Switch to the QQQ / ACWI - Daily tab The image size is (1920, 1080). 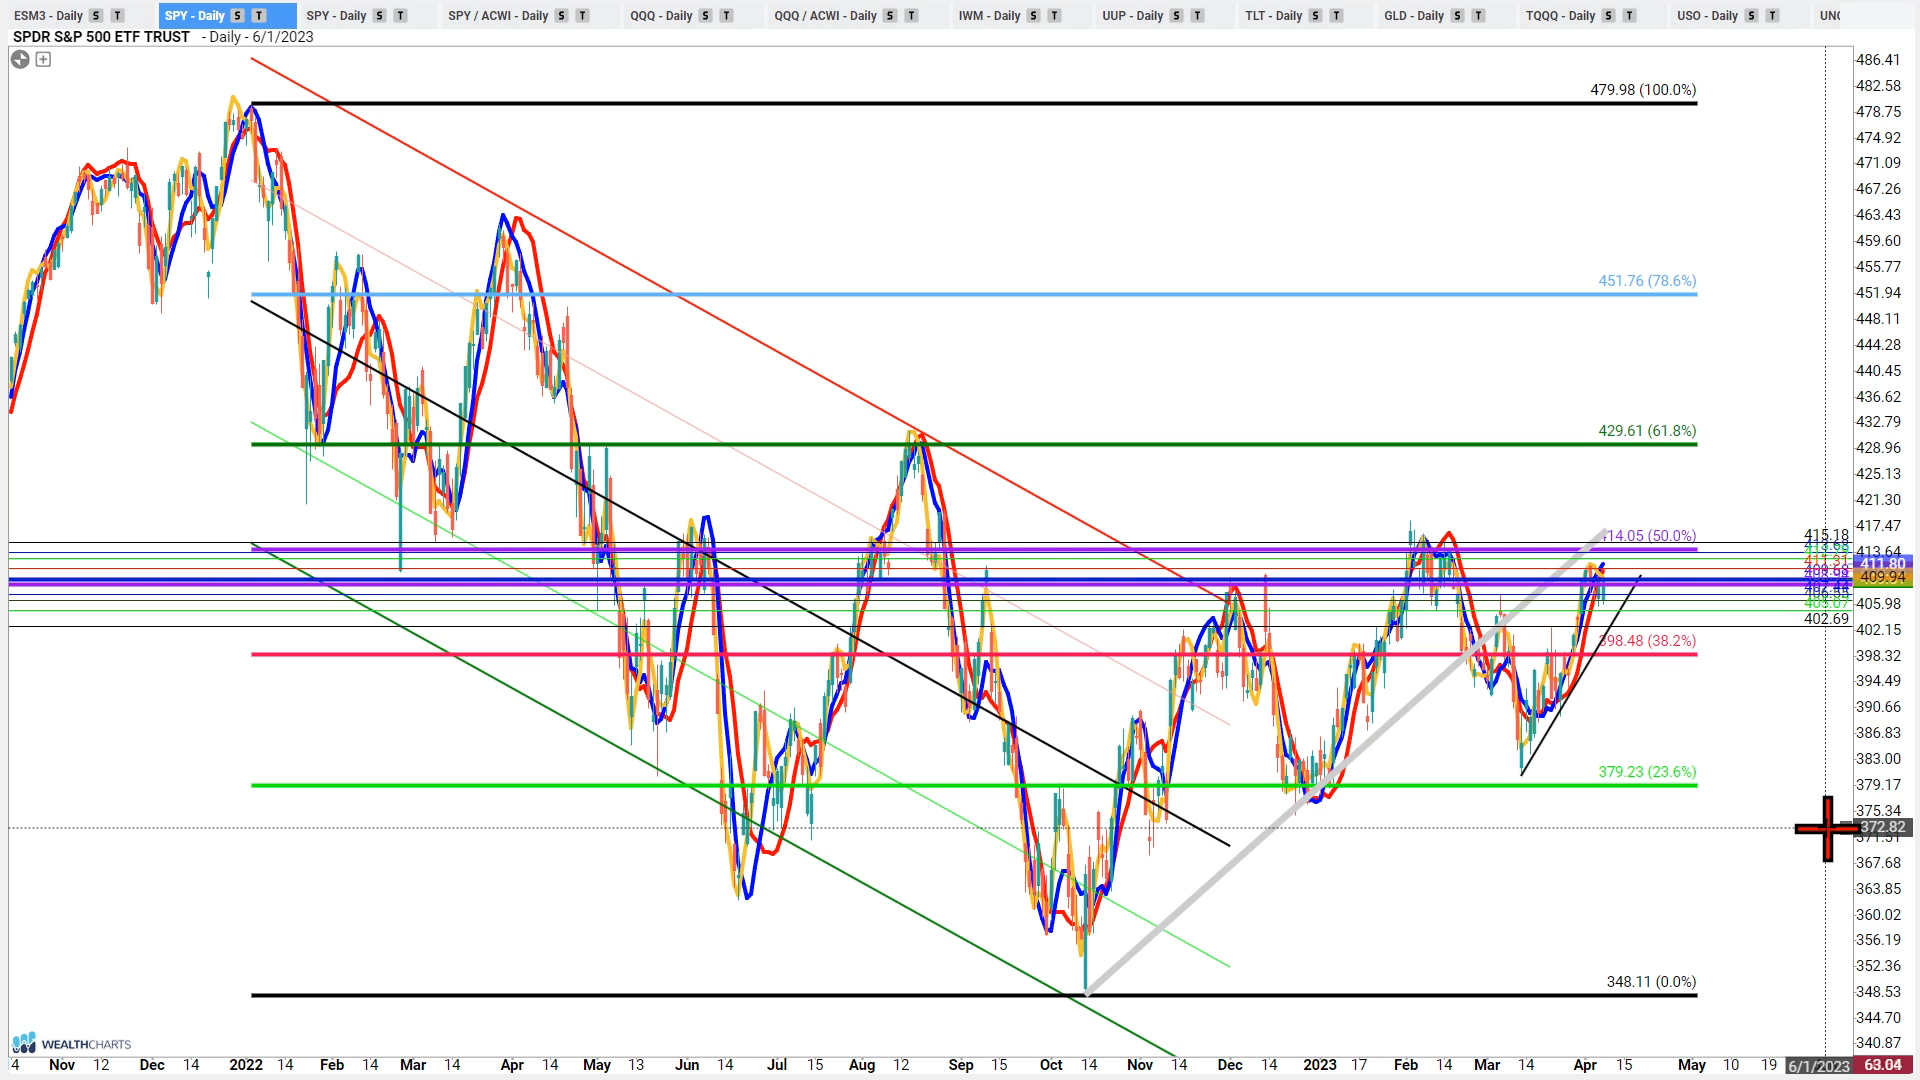point(825,16)
